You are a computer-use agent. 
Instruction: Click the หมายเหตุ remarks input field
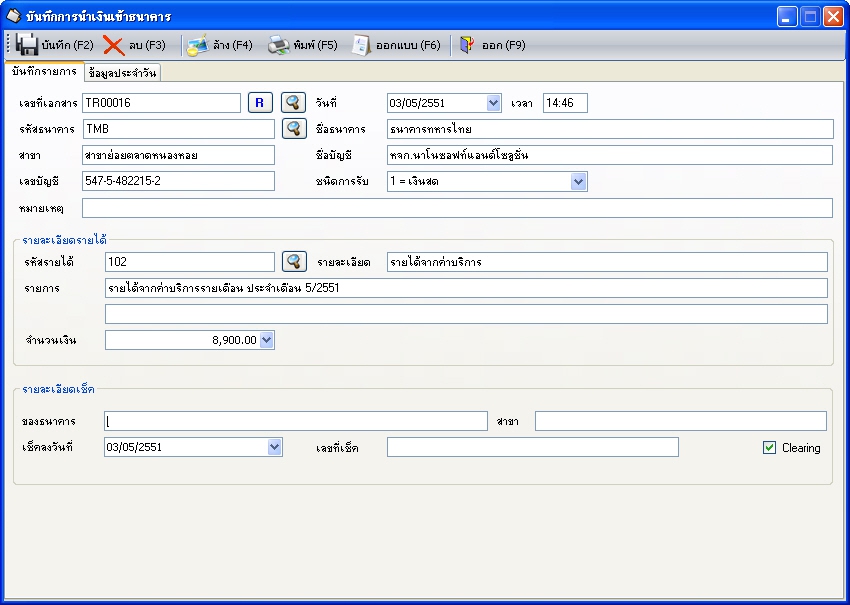click(457, 208)
